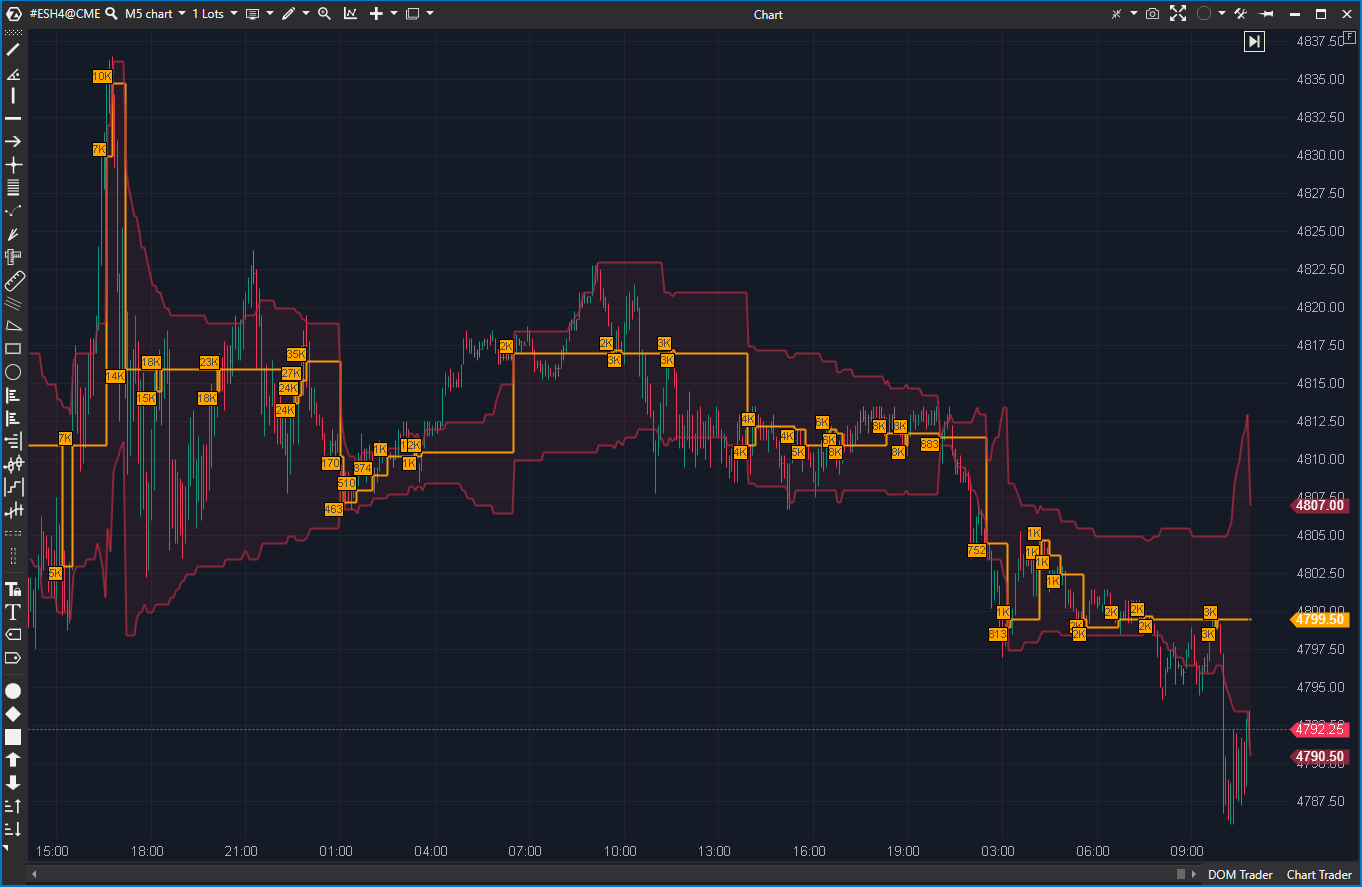1362x887 pixels.
Task: Select the plain text tool
Action: click(x=13, y=612)
